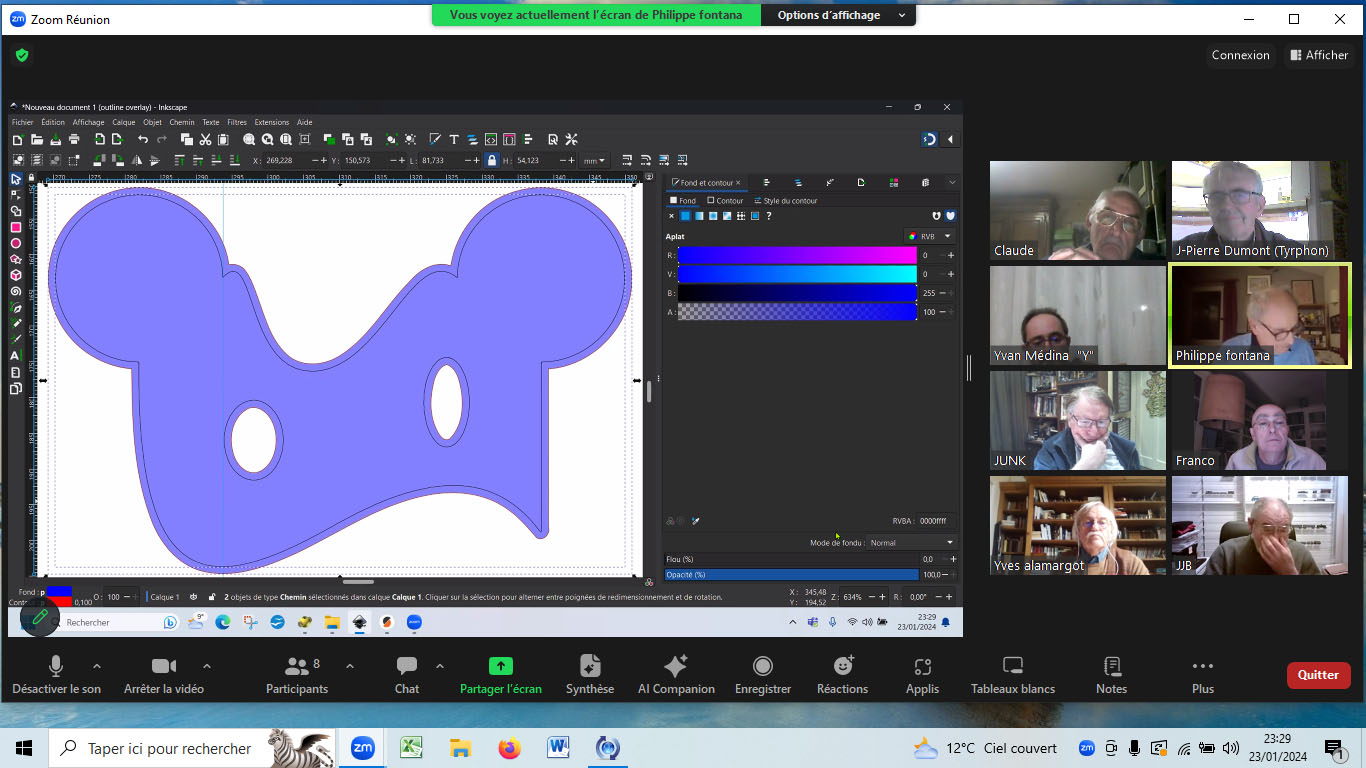
Task: Open the mm units dropdown
Action: (595, 160)
